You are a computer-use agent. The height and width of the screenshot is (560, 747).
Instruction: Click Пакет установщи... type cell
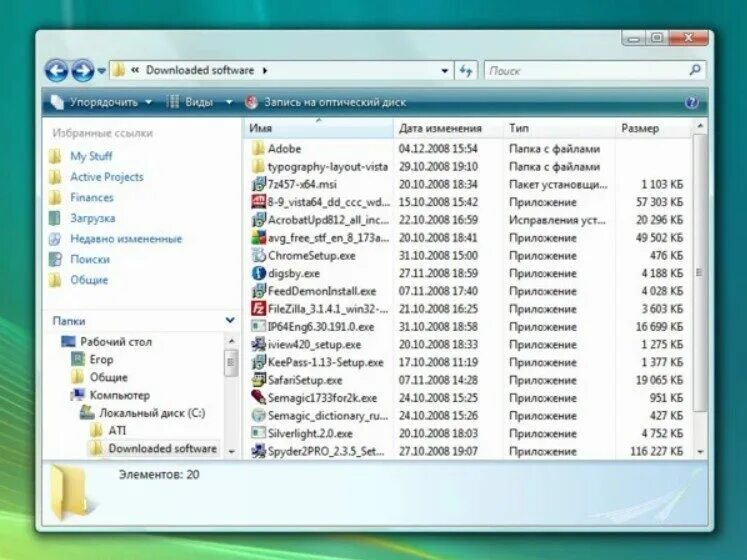pyautogui.click(x=558, y=184)
